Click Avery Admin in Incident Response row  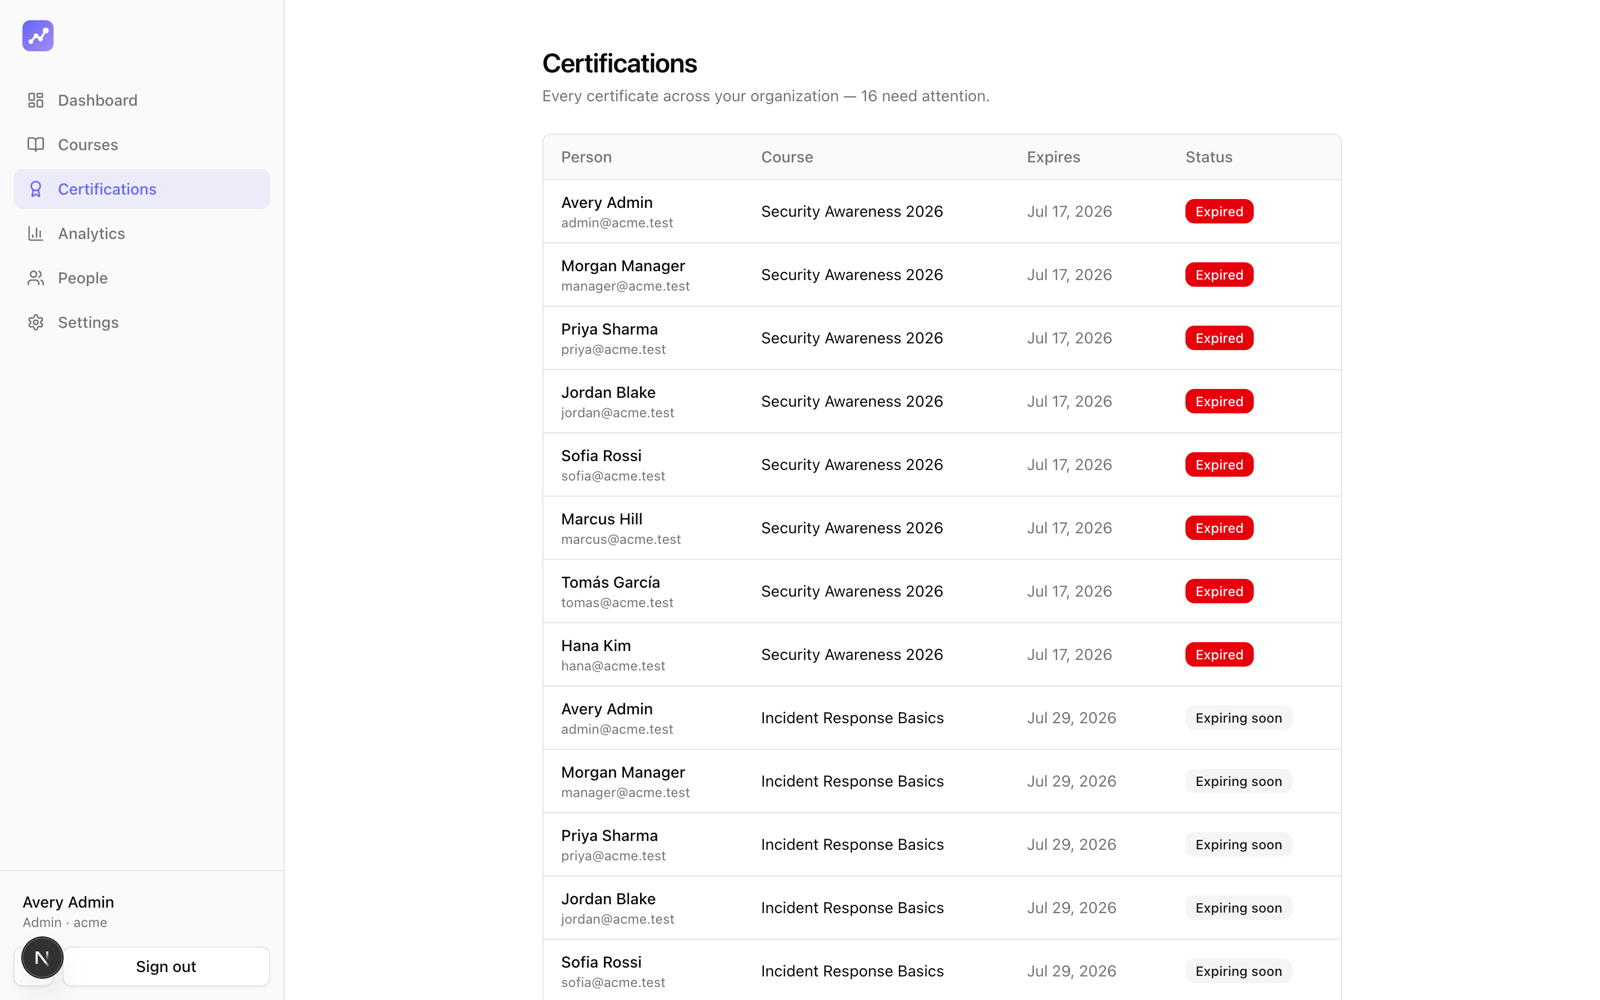click(x=607, y=708)
